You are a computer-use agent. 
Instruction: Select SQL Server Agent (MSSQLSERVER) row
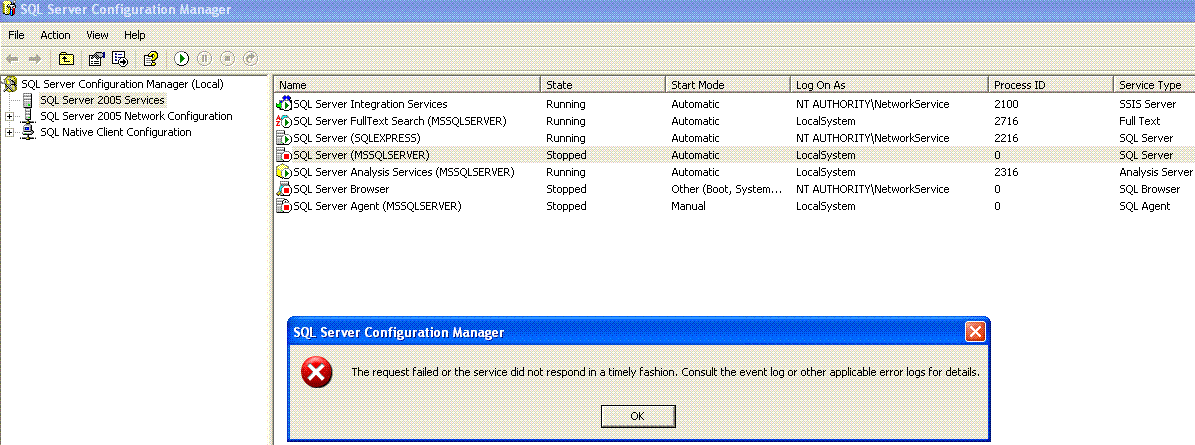pos(733,206)
